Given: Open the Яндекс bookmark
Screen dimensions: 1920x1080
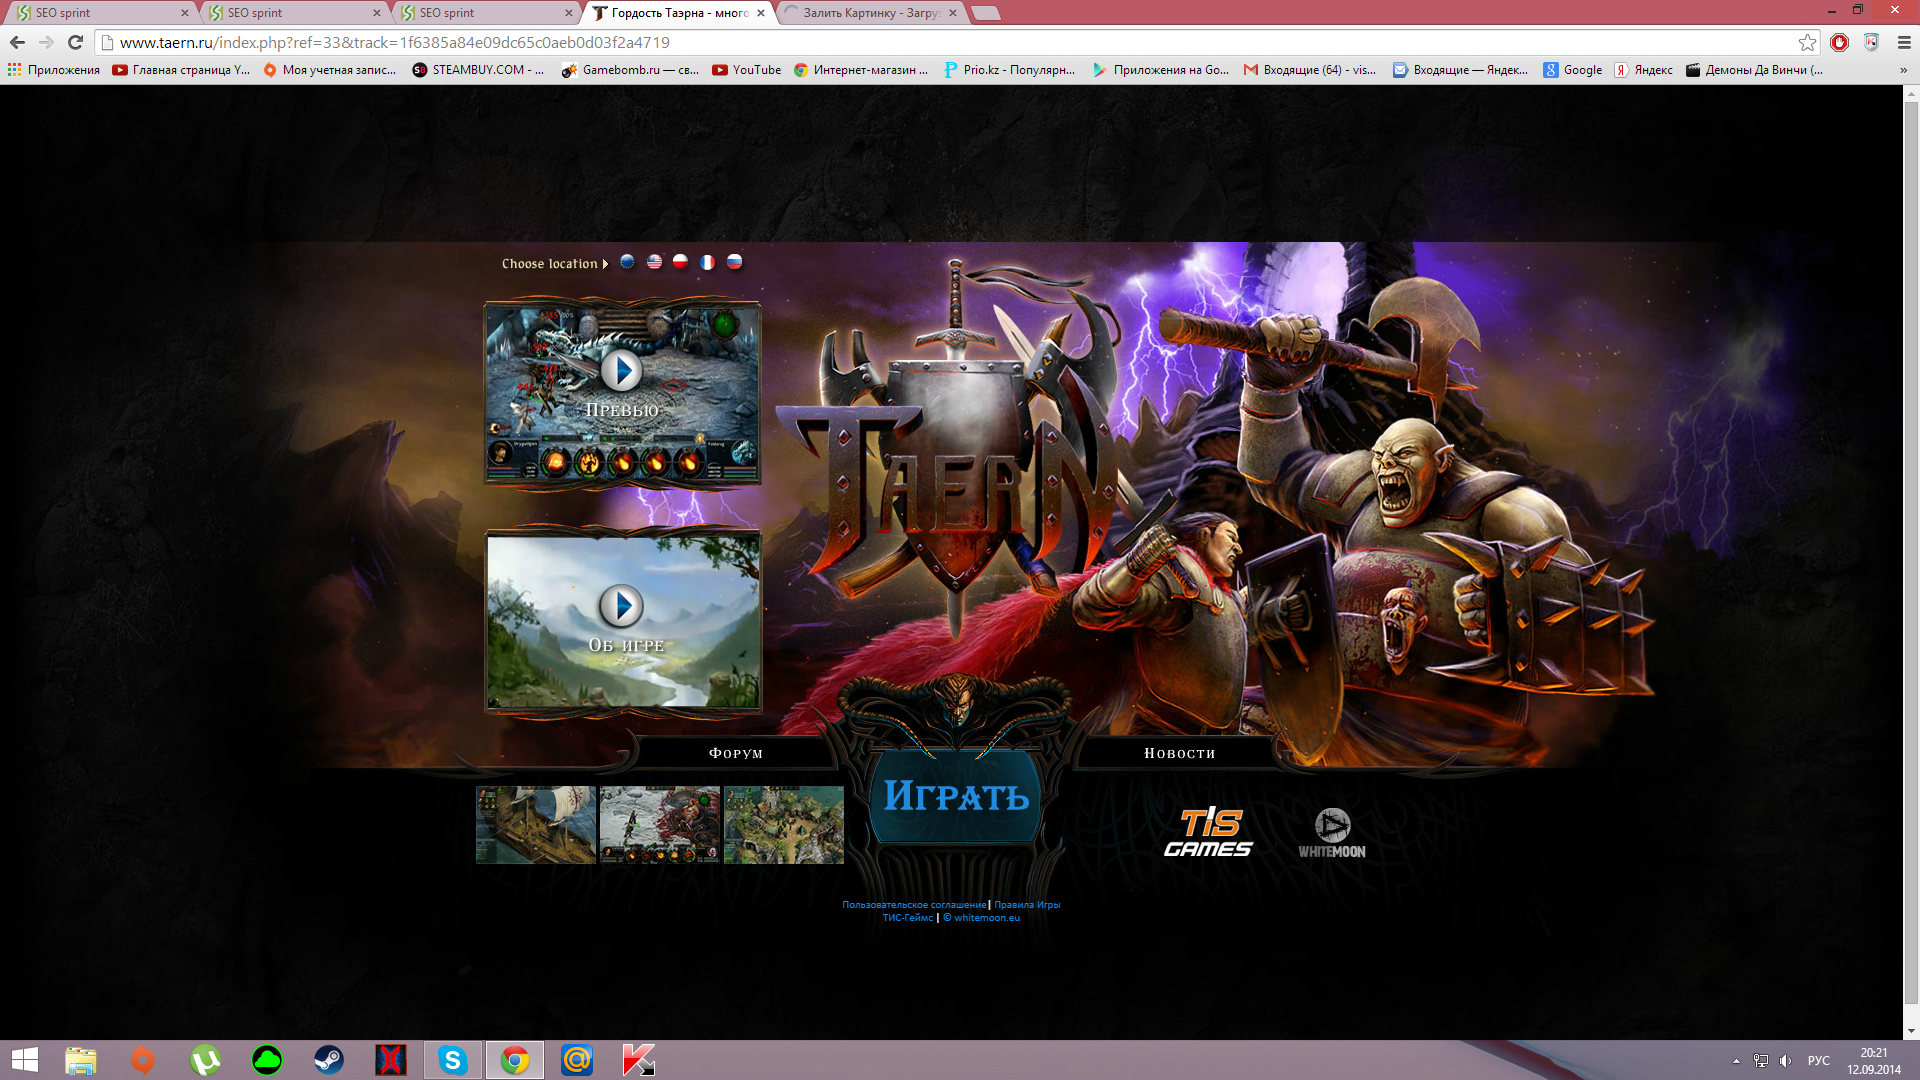Looking at the screenshot, I should (x=1644, y=70).
